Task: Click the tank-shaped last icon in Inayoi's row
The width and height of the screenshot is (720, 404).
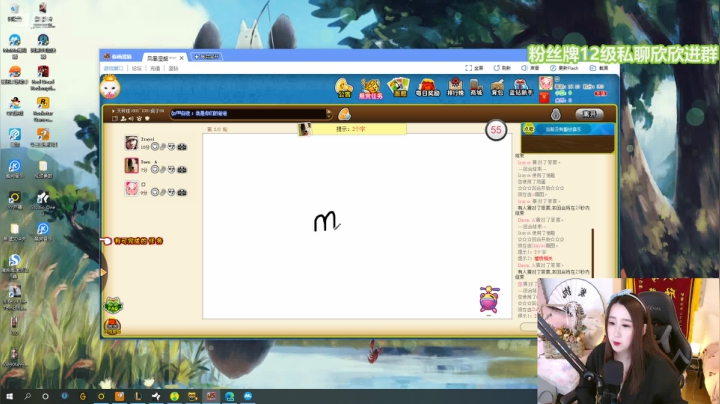Action: (182, 147)
